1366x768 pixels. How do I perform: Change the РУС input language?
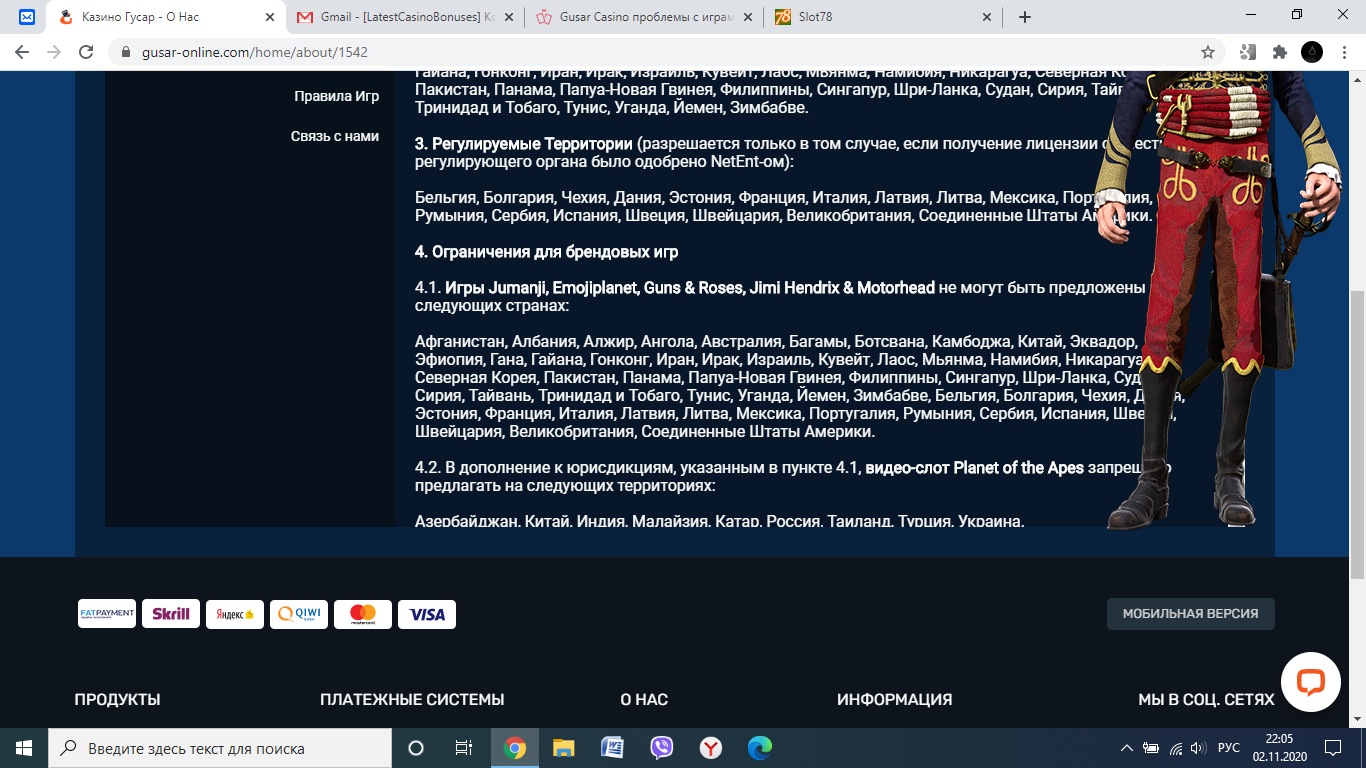pyautogui.click(x=1229, y=748)
